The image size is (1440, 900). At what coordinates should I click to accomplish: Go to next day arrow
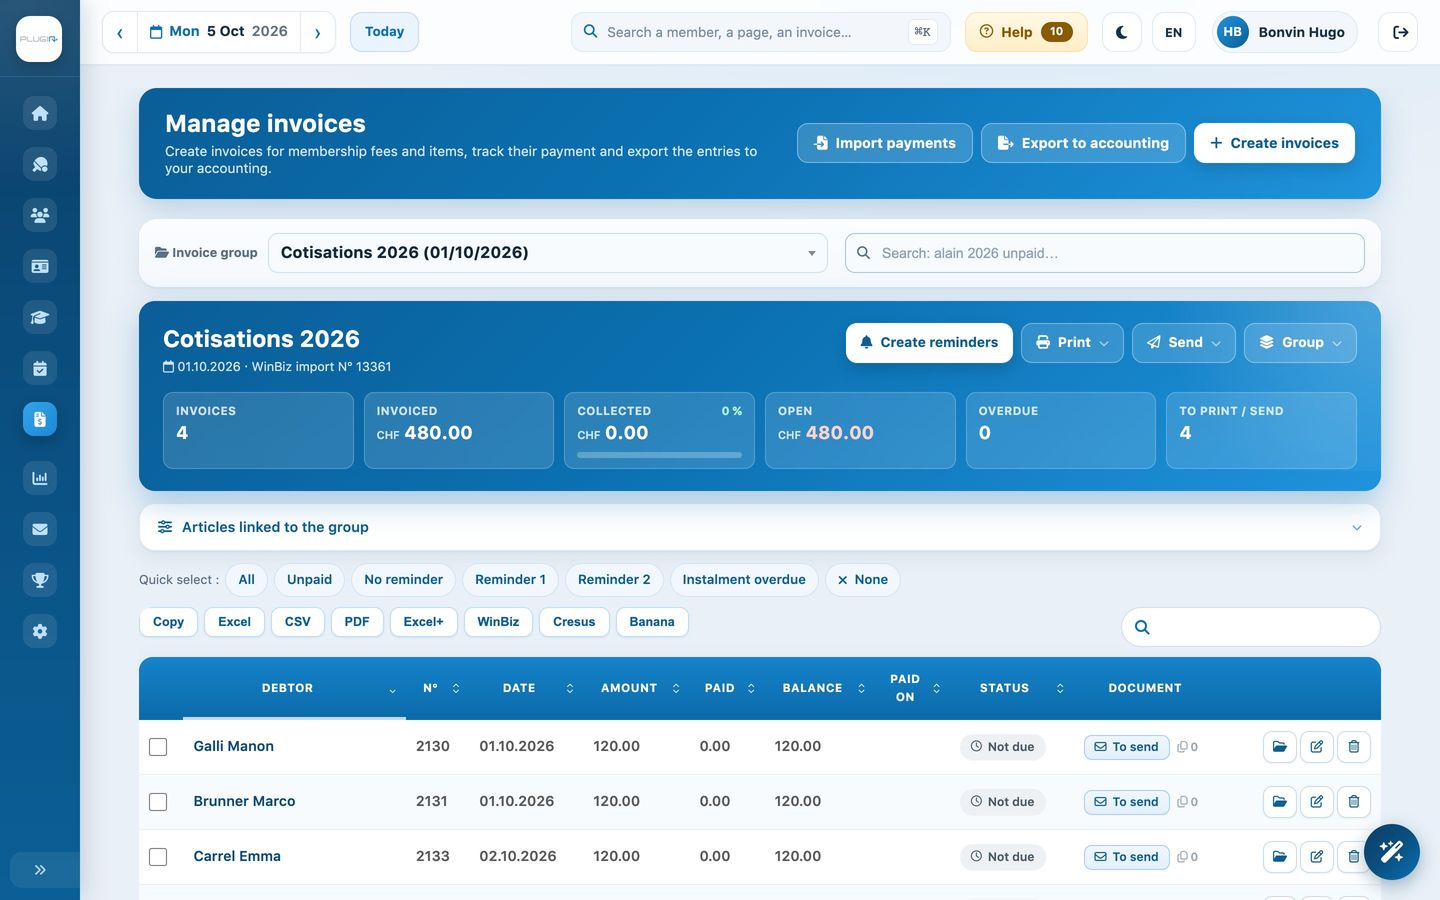318,32
